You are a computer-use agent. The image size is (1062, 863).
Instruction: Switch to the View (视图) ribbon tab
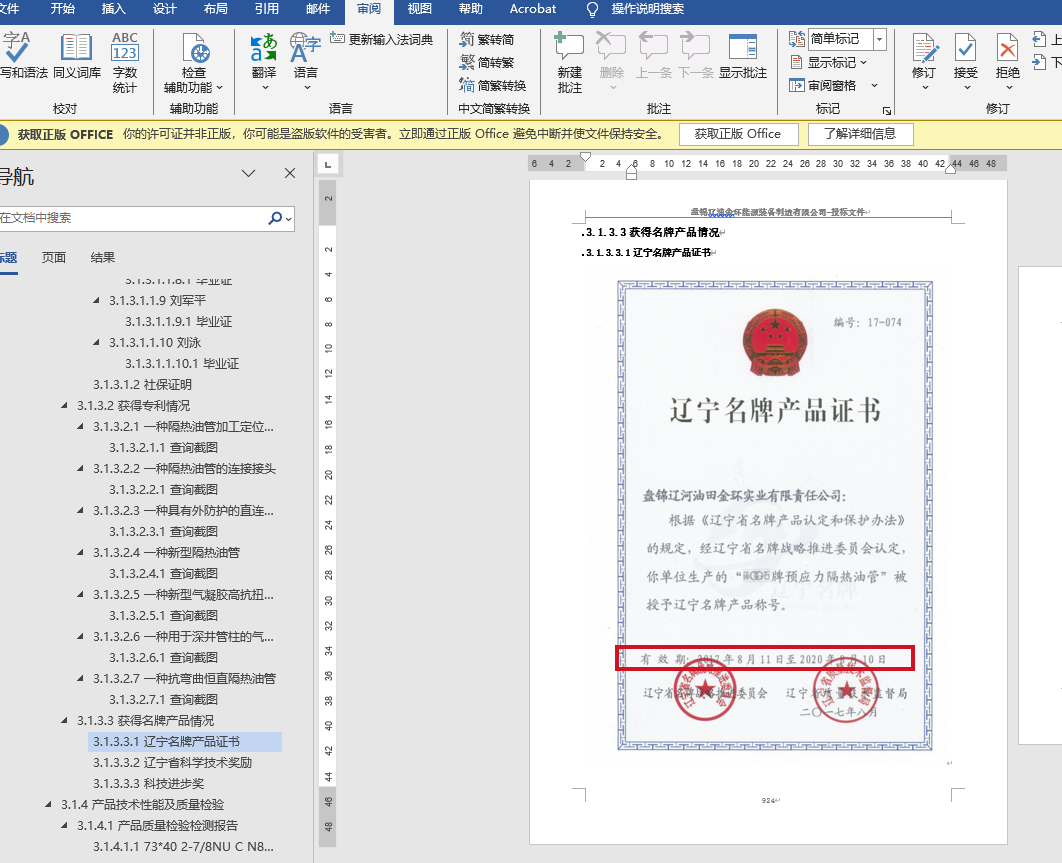pos(420,9)
